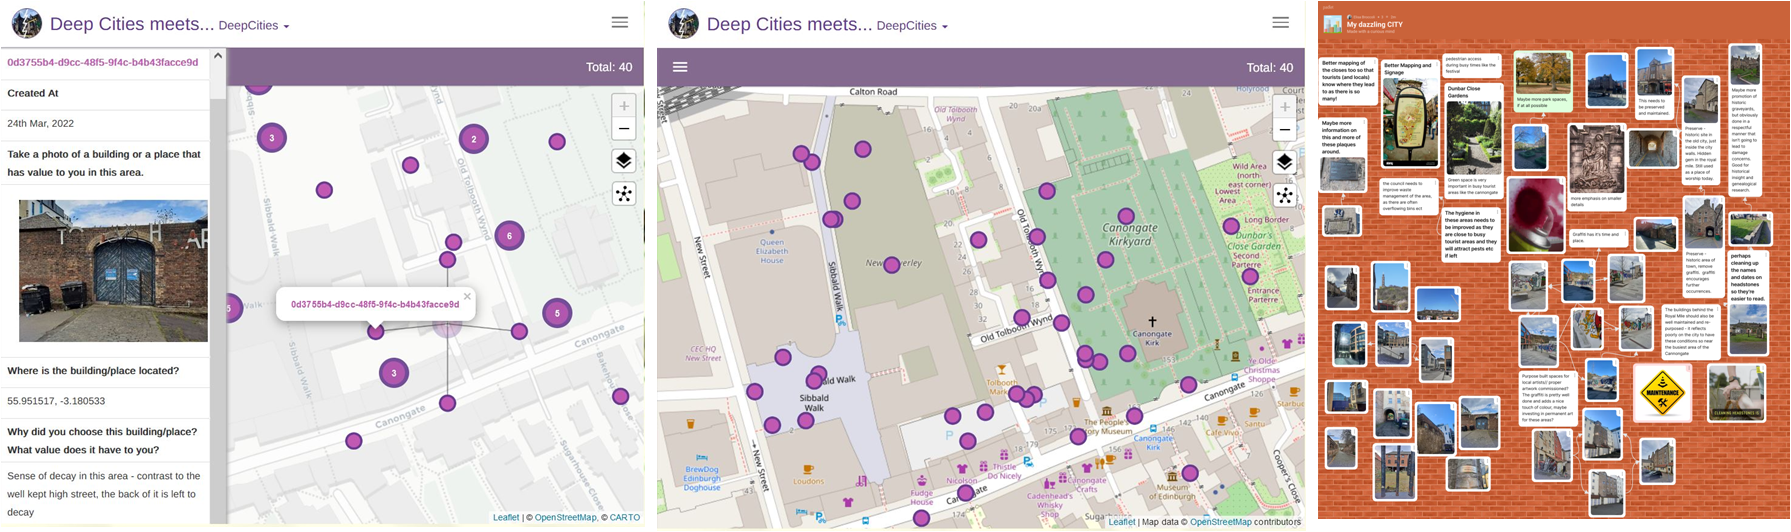The image size is (1791, 532).
Task: Expand DeepCities dropdown in middle window
Action: pyautogui.click(x=912, y=26)
